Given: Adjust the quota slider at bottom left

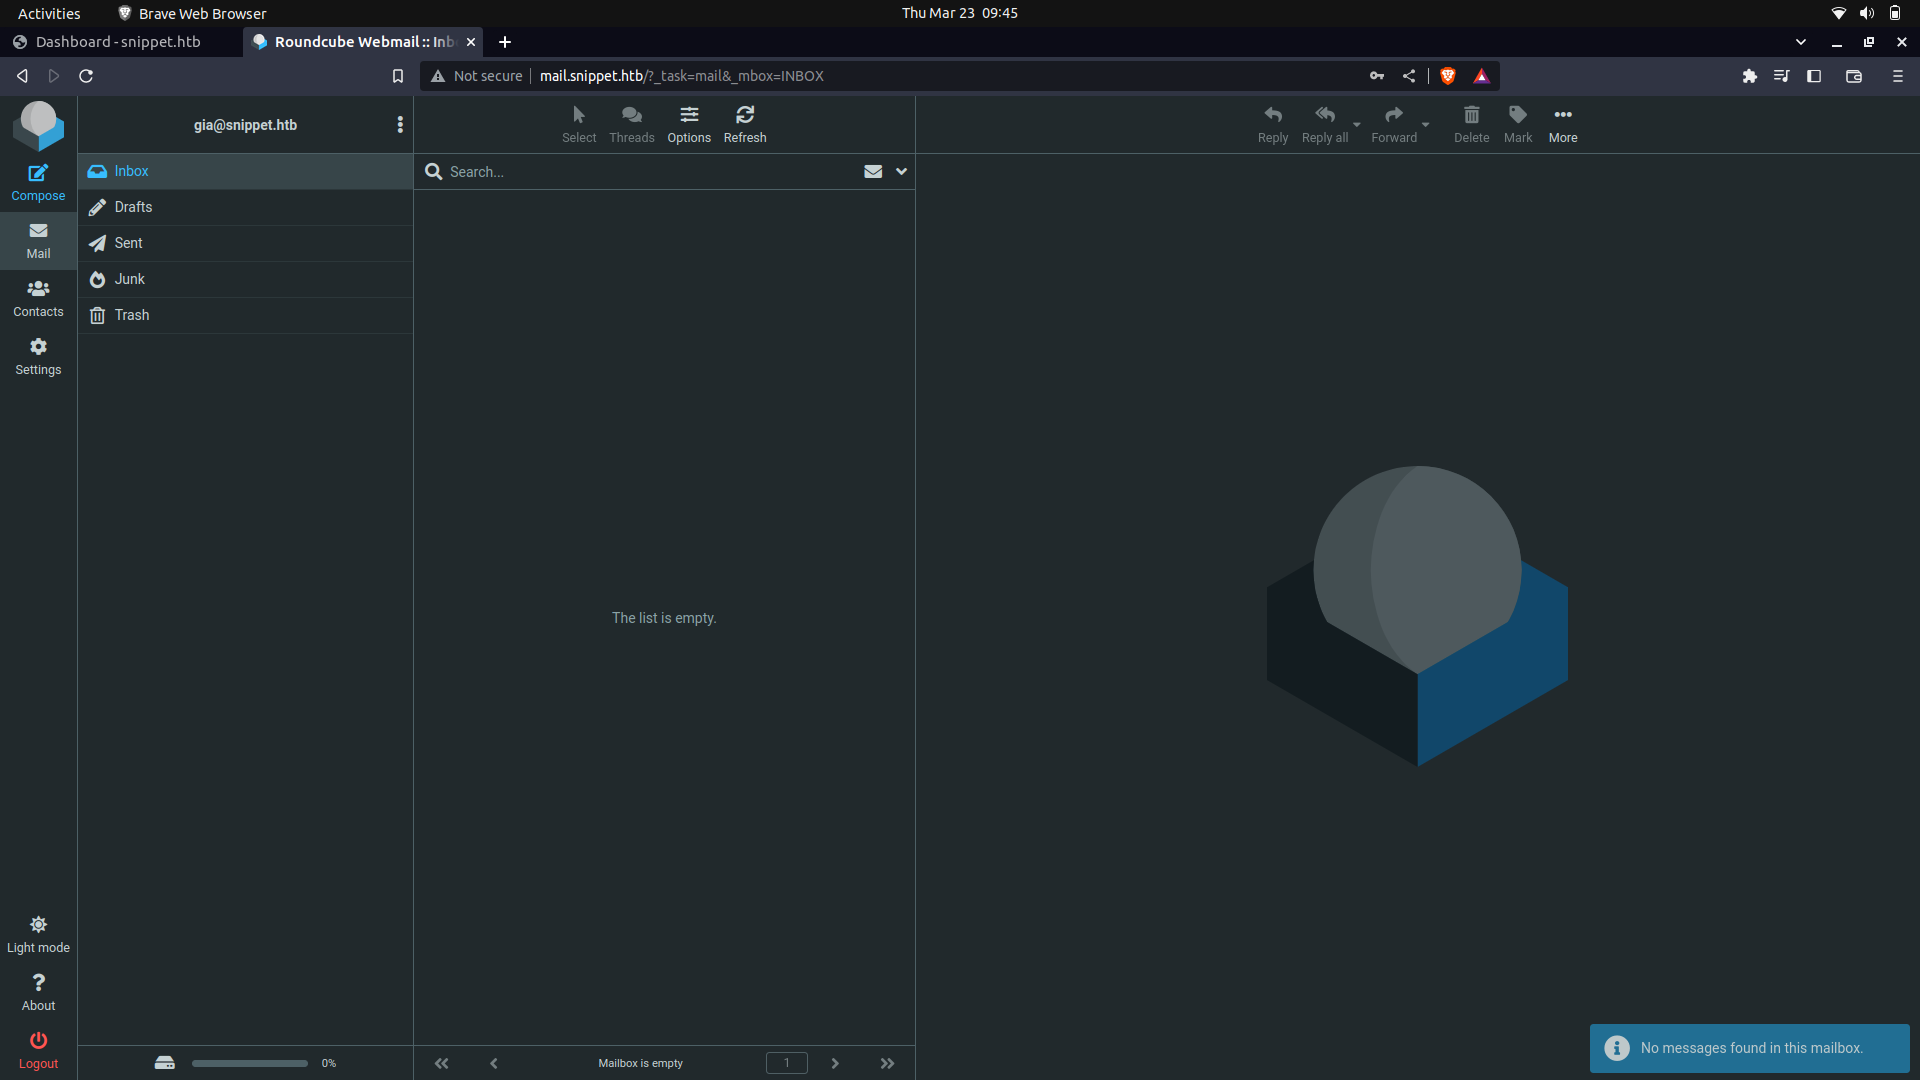Looking at the screenshot, I should [249, 1063].
